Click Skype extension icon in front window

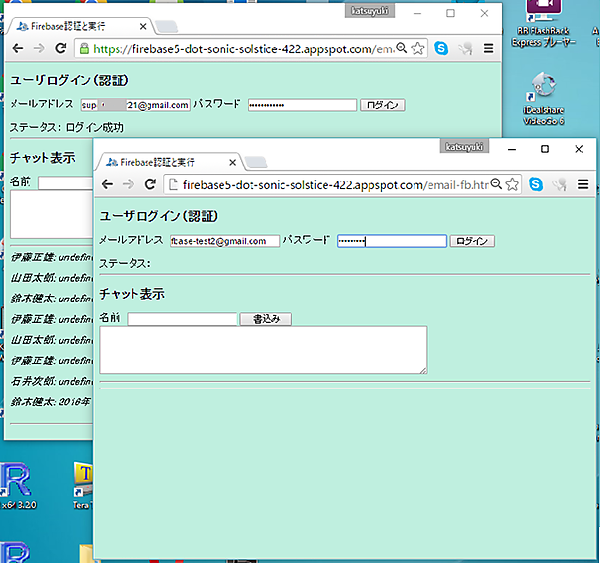537,185
